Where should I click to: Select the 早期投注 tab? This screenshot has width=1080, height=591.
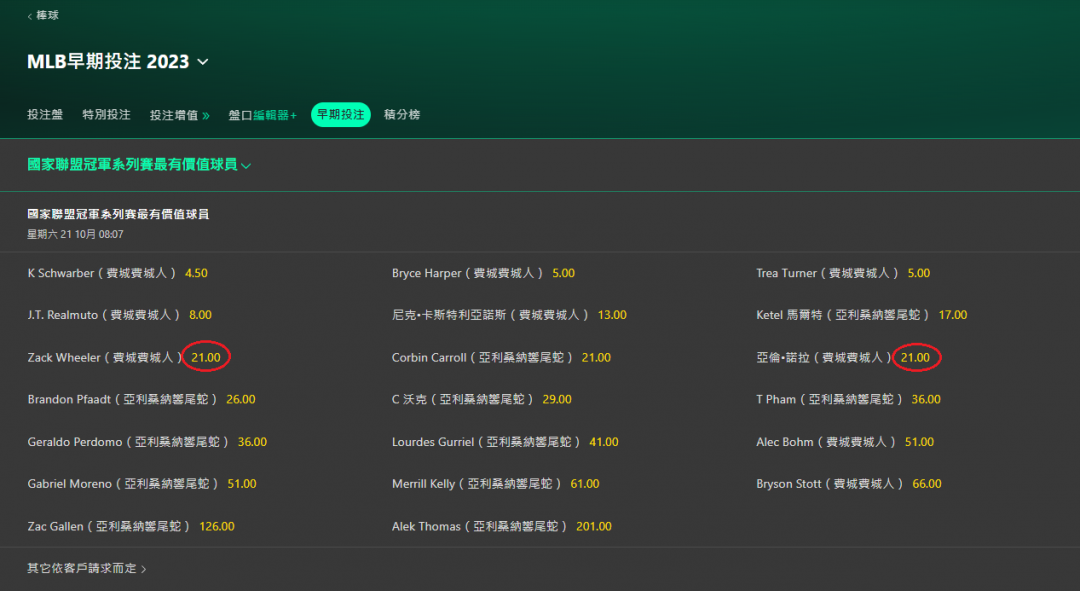tap(340, 114)
